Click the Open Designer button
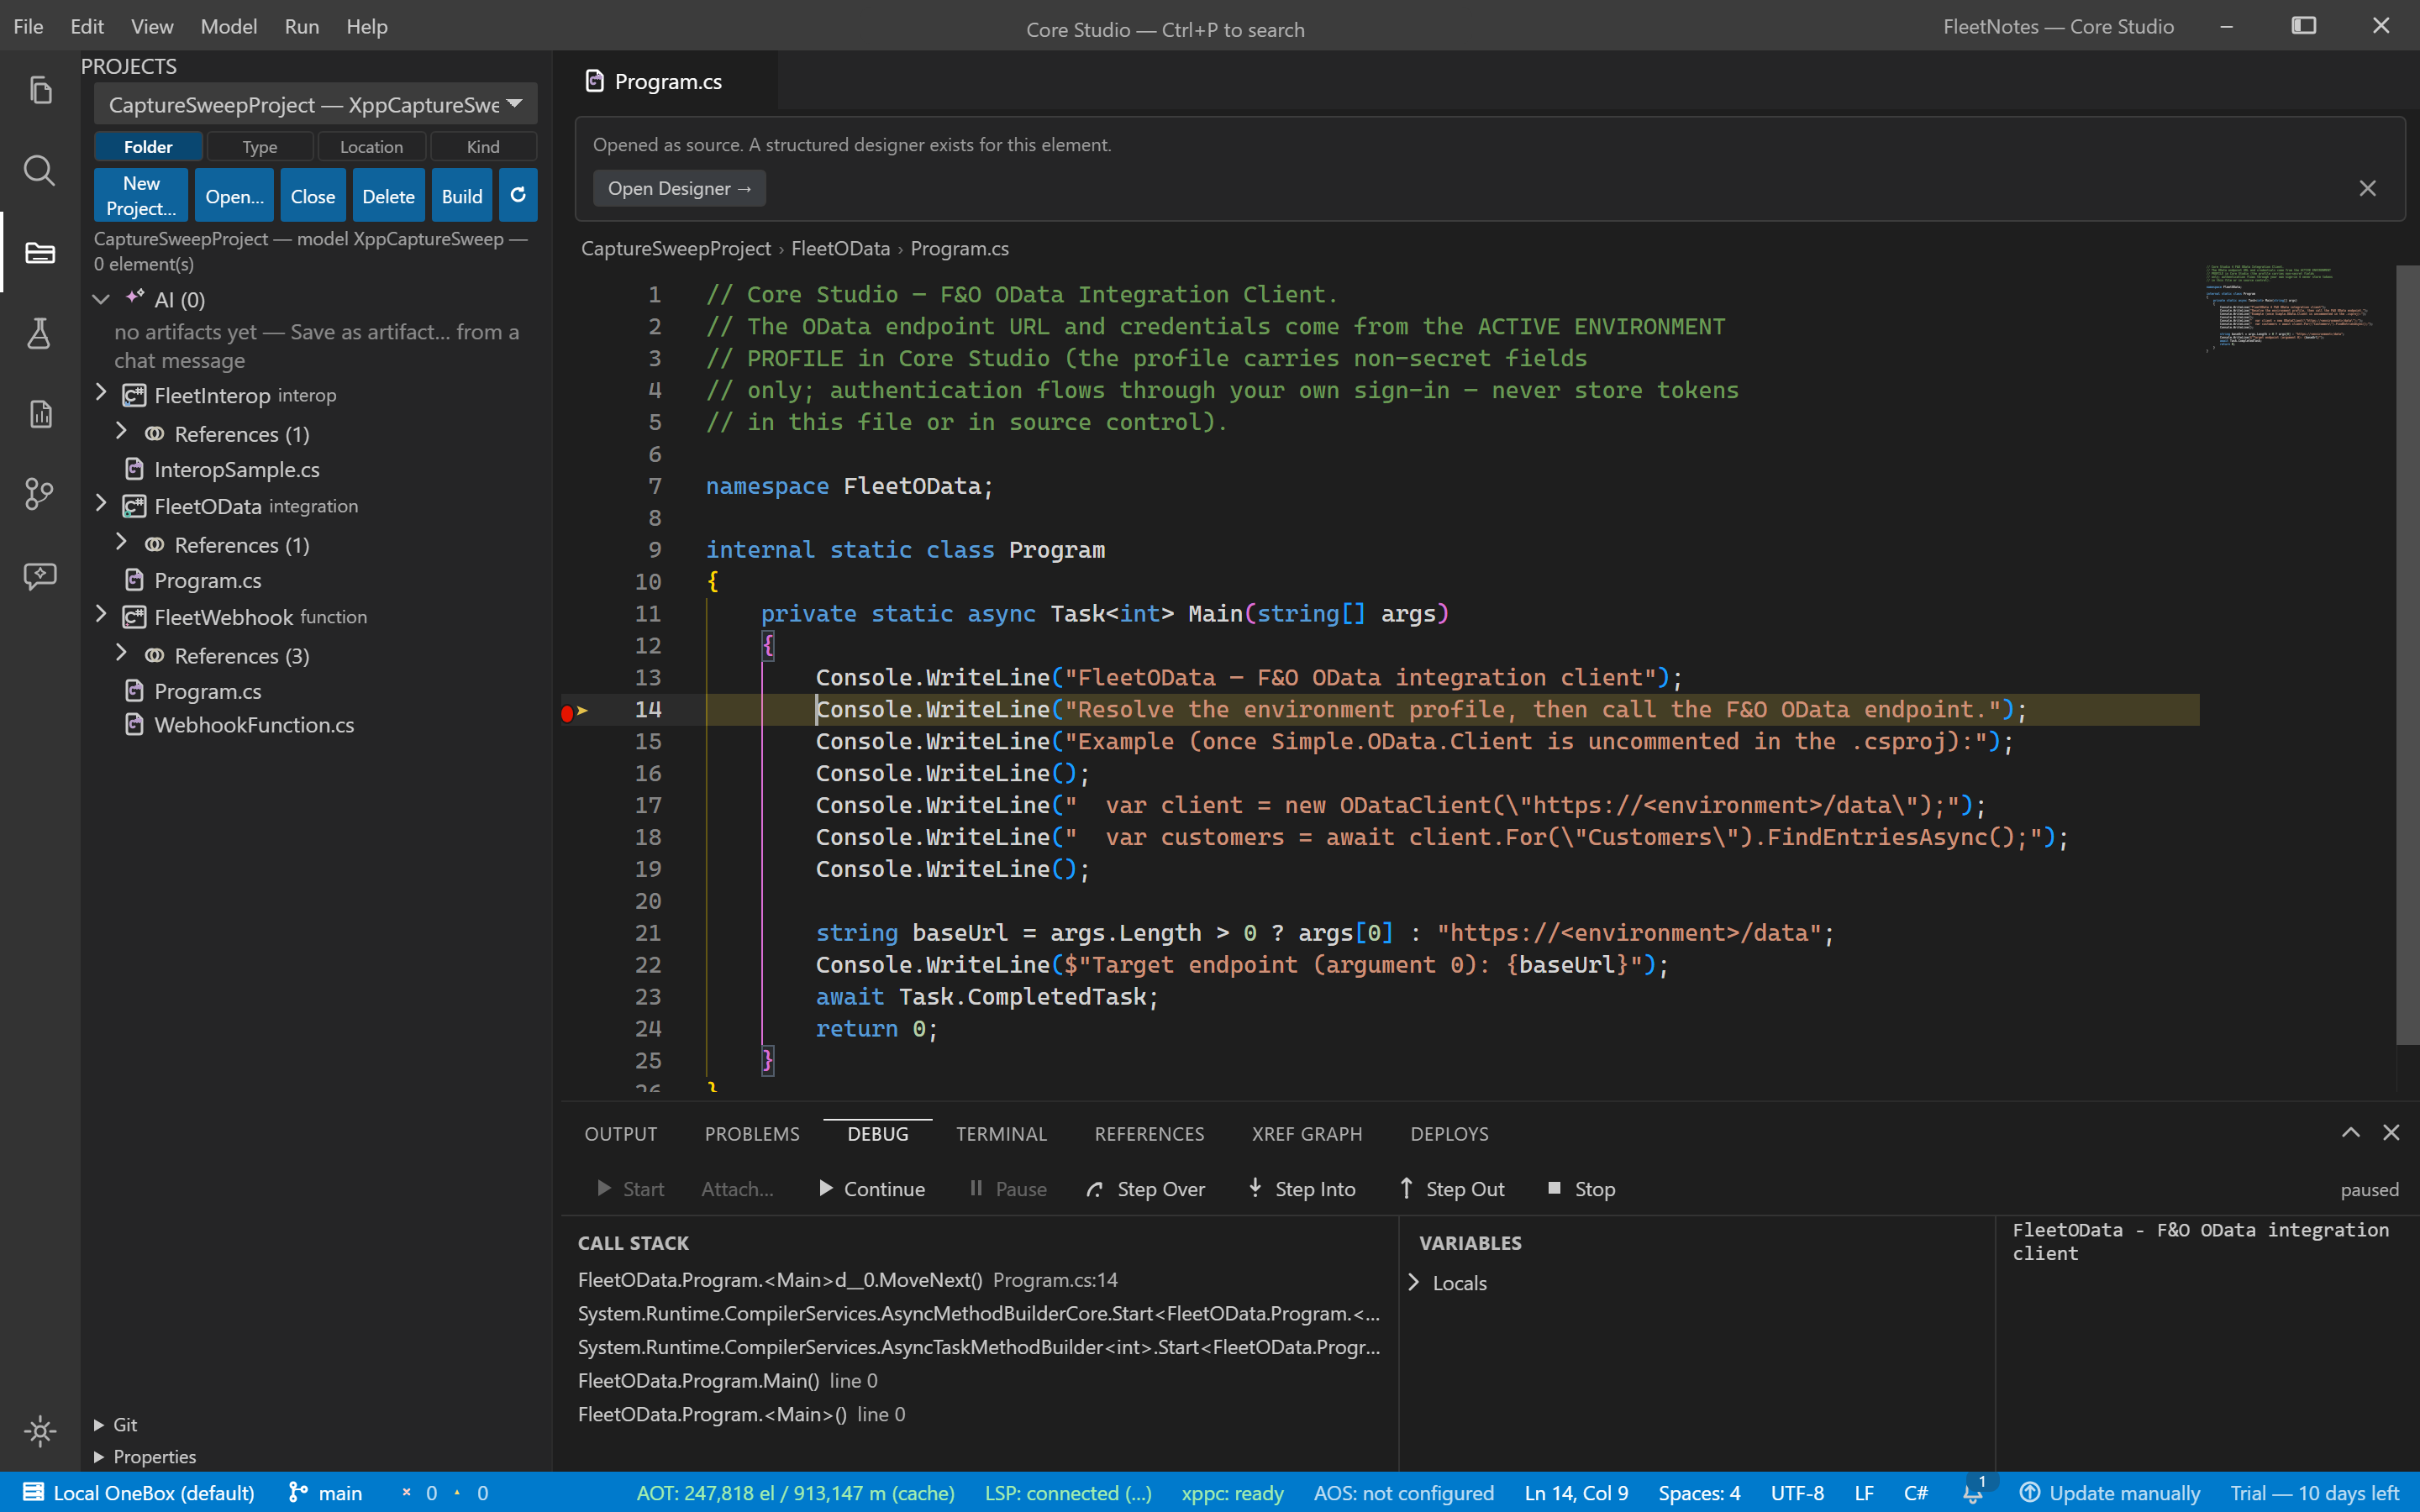The height and width of the screenshot is (1512, 2420). 680,188
